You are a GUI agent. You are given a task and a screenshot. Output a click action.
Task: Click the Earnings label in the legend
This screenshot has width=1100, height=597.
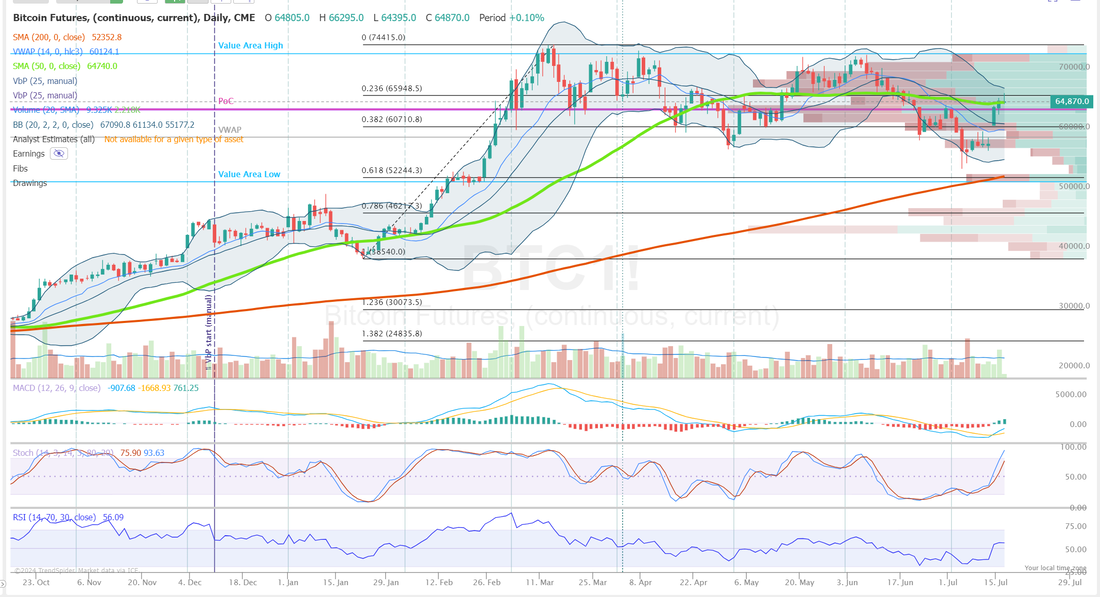tap(29, 154)
